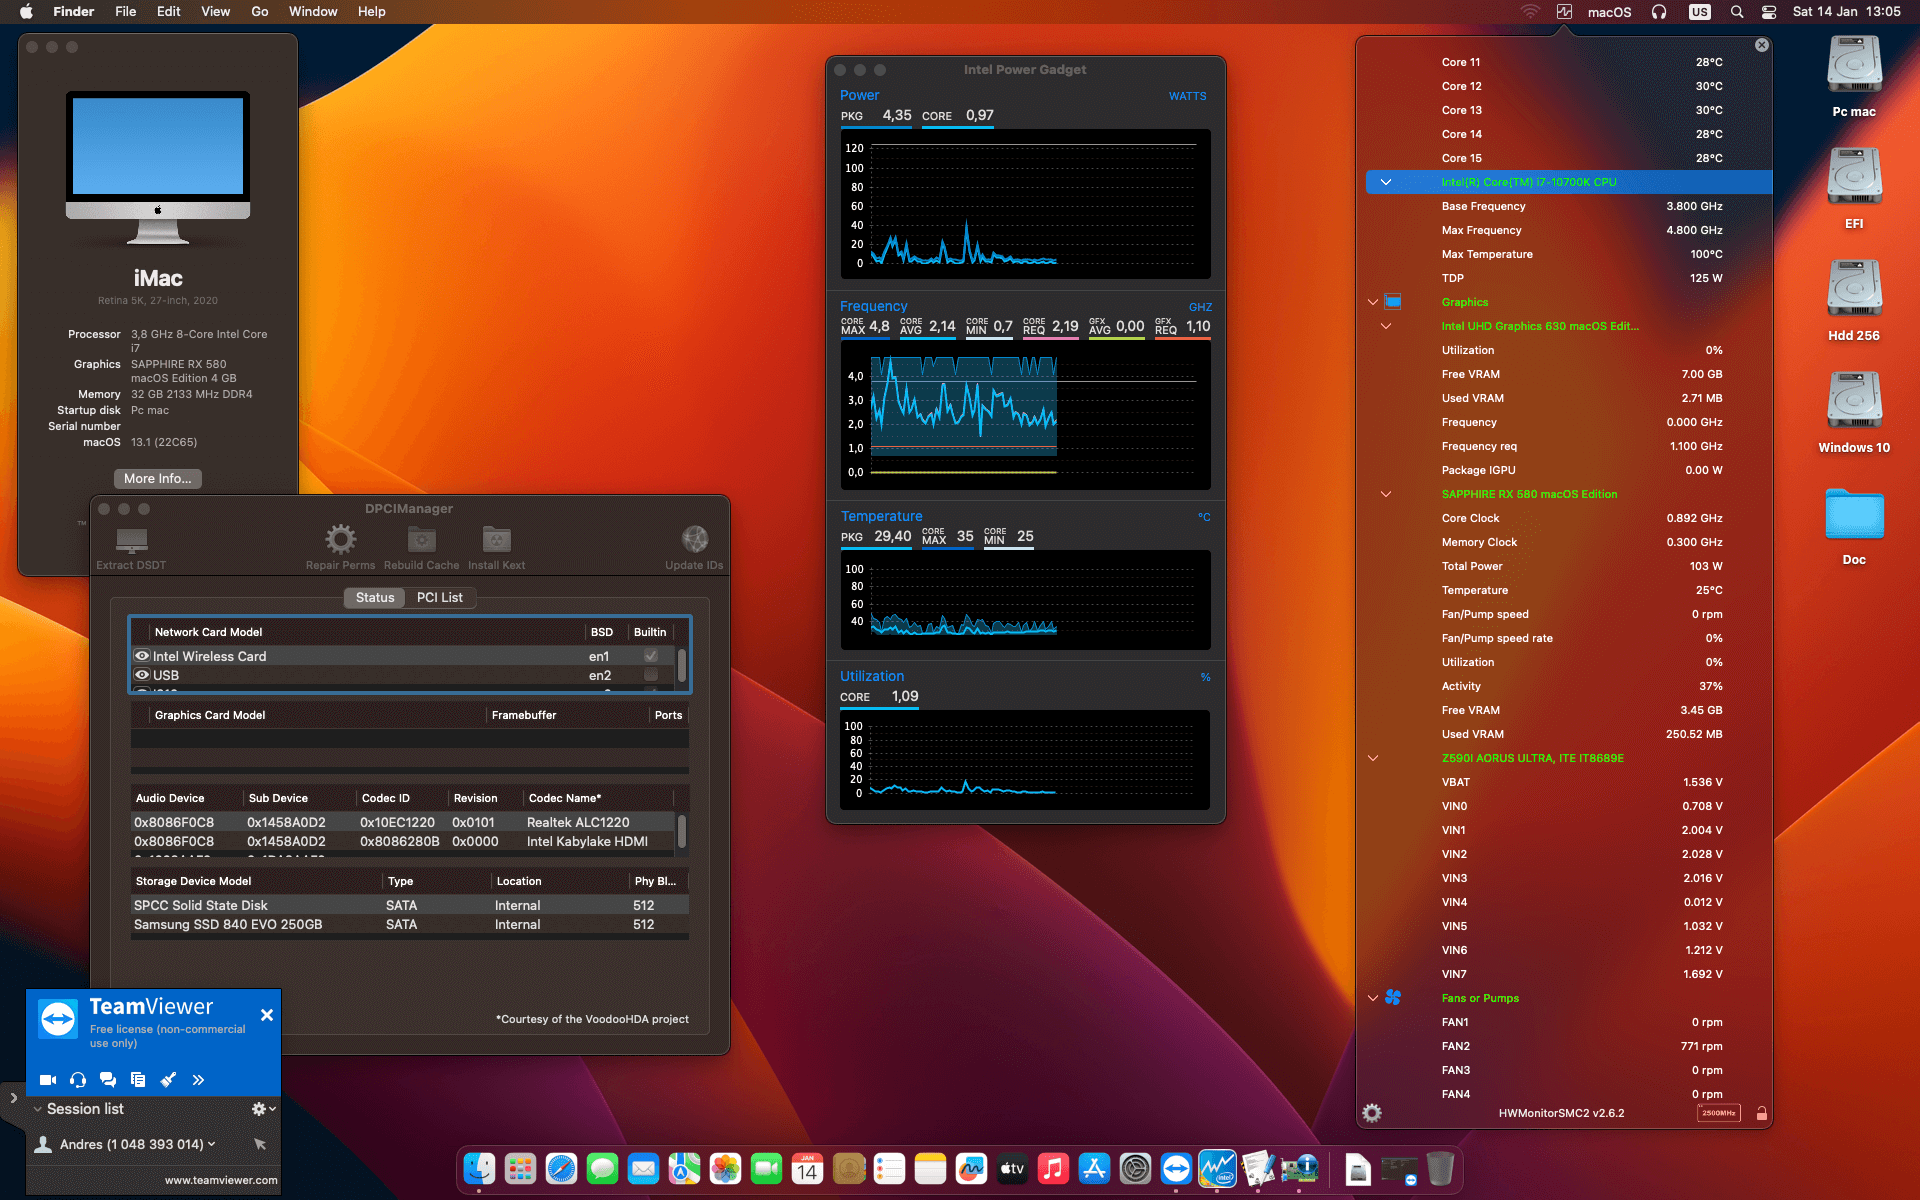1920x1200 pixels.
Task: Click US input source in menu bar
Action: click(1700, 12)
